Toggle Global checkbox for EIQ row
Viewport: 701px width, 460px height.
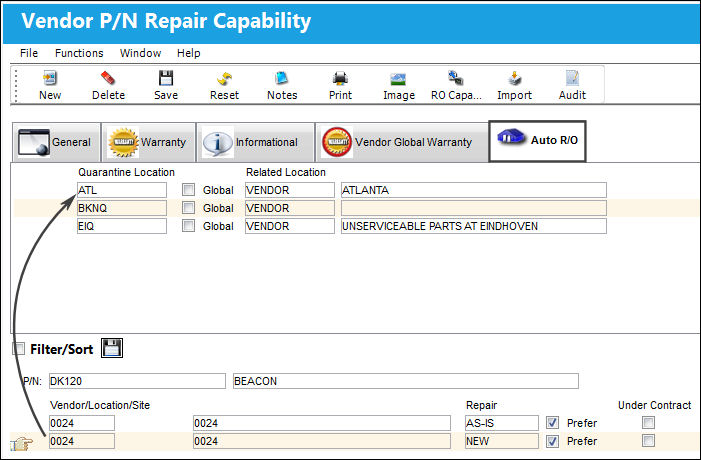[x=188, y=225]
